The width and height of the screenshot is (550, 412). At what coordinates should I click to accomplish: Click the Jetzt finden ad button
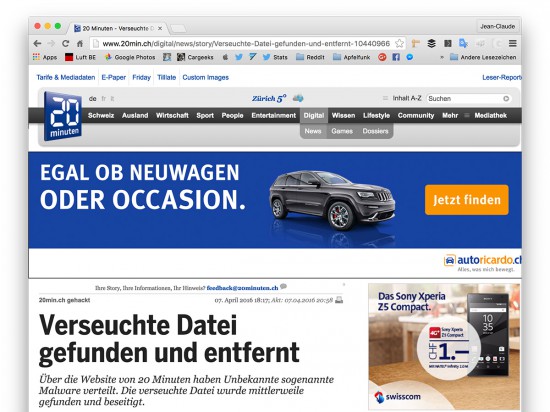click(467, 200)
